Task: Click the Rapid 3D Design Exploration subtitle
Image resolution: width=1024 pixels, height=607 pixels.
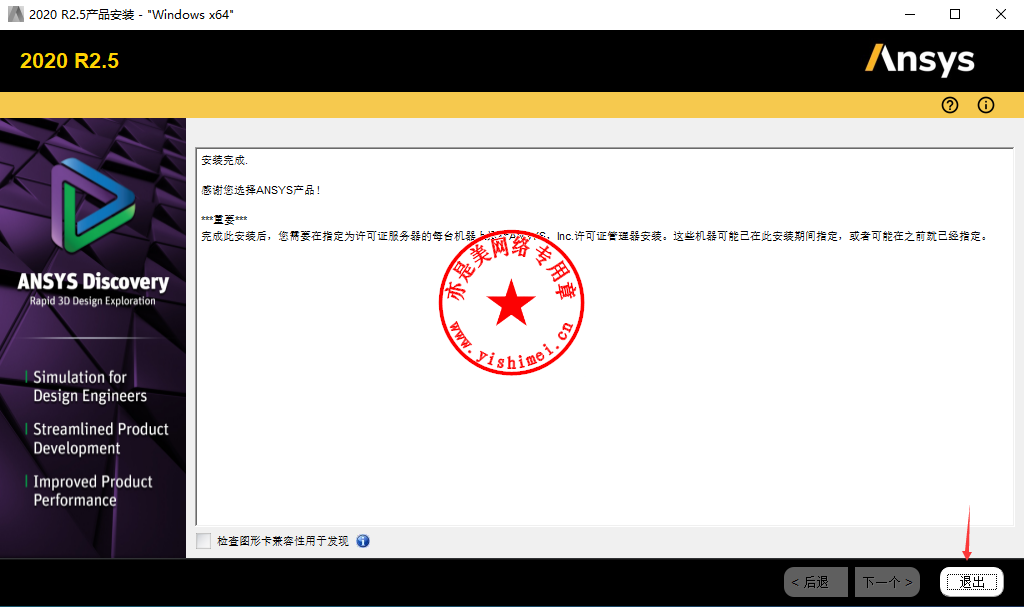Action: tap(93, 301)
